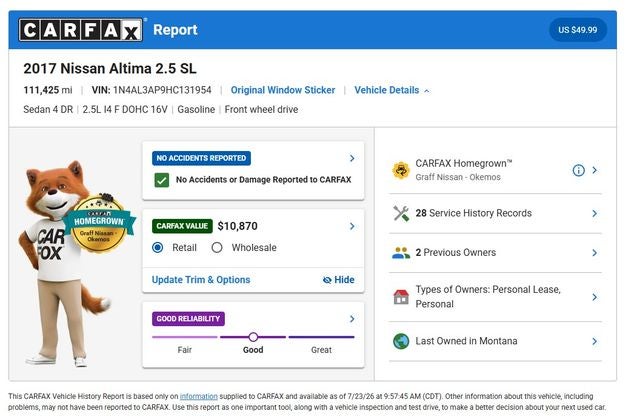Viewport: 640px width, 416px height.
Task: Click the Fair segment of reliability bar
Action: pyautogui.click(x=184, y=337)
